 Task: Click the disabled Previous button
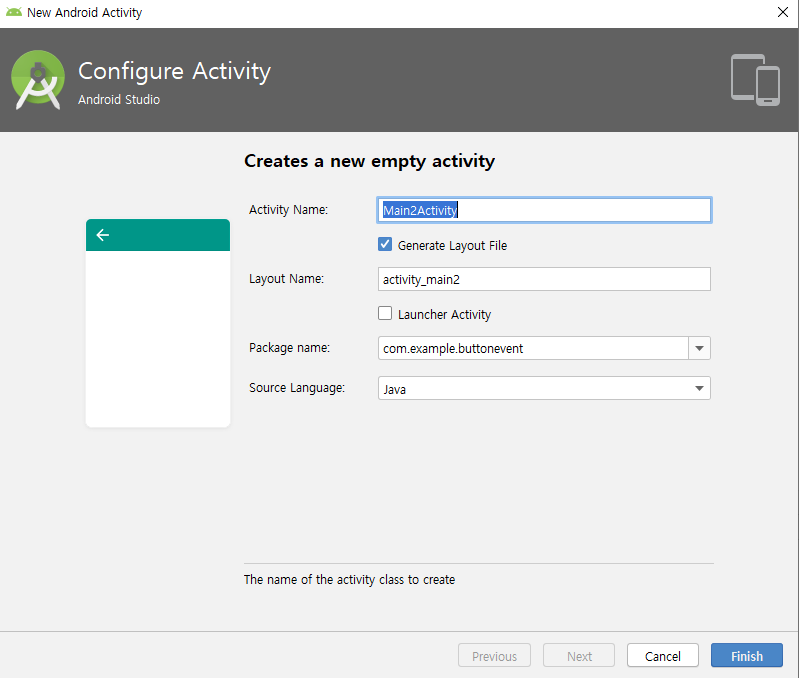pos(494,656)
